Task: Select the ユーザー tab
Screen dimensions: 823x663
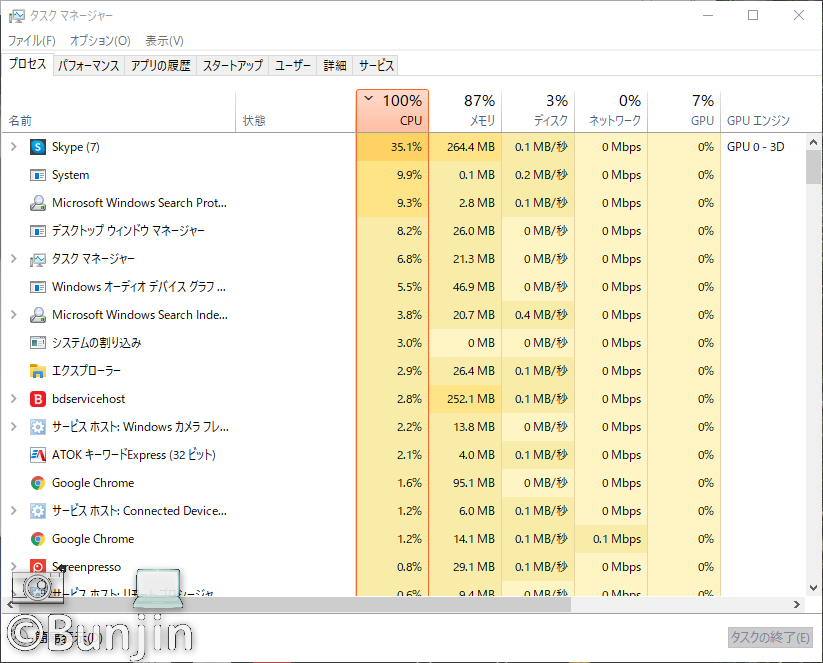Action: point(293,66)
